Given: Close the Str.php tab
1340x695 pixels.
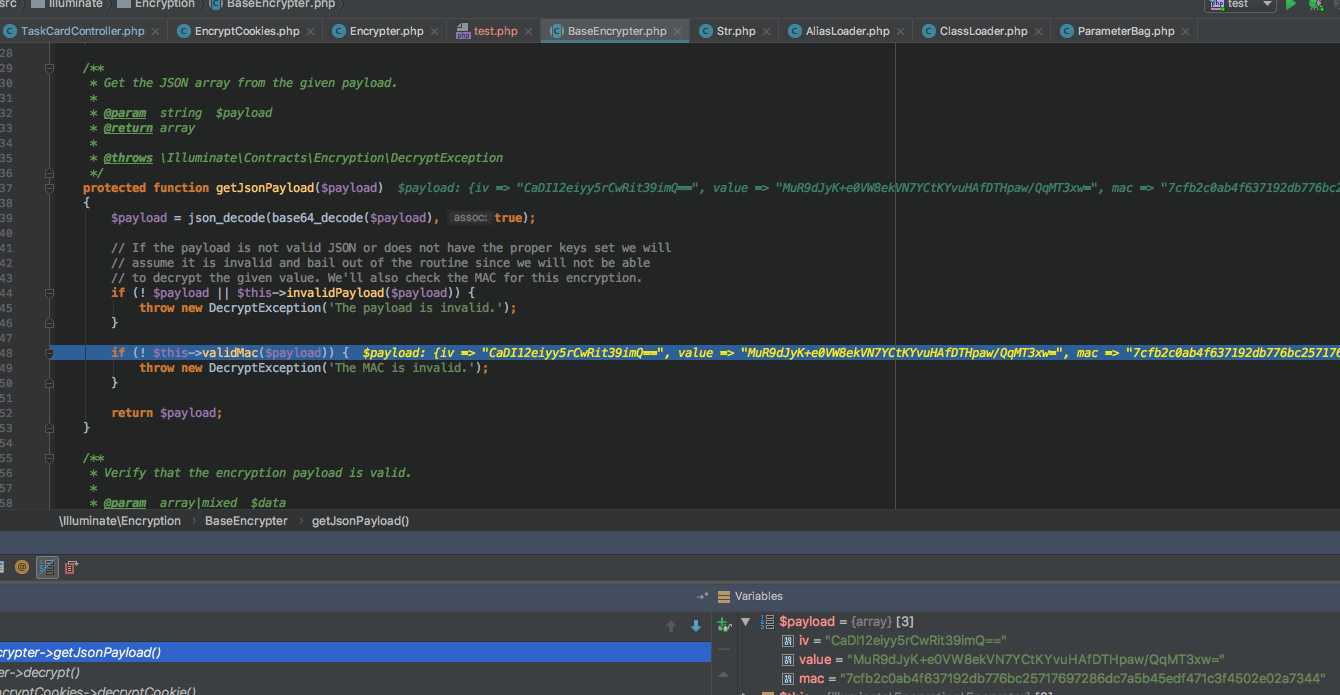Looking at the screenshot, I should 768,32.
